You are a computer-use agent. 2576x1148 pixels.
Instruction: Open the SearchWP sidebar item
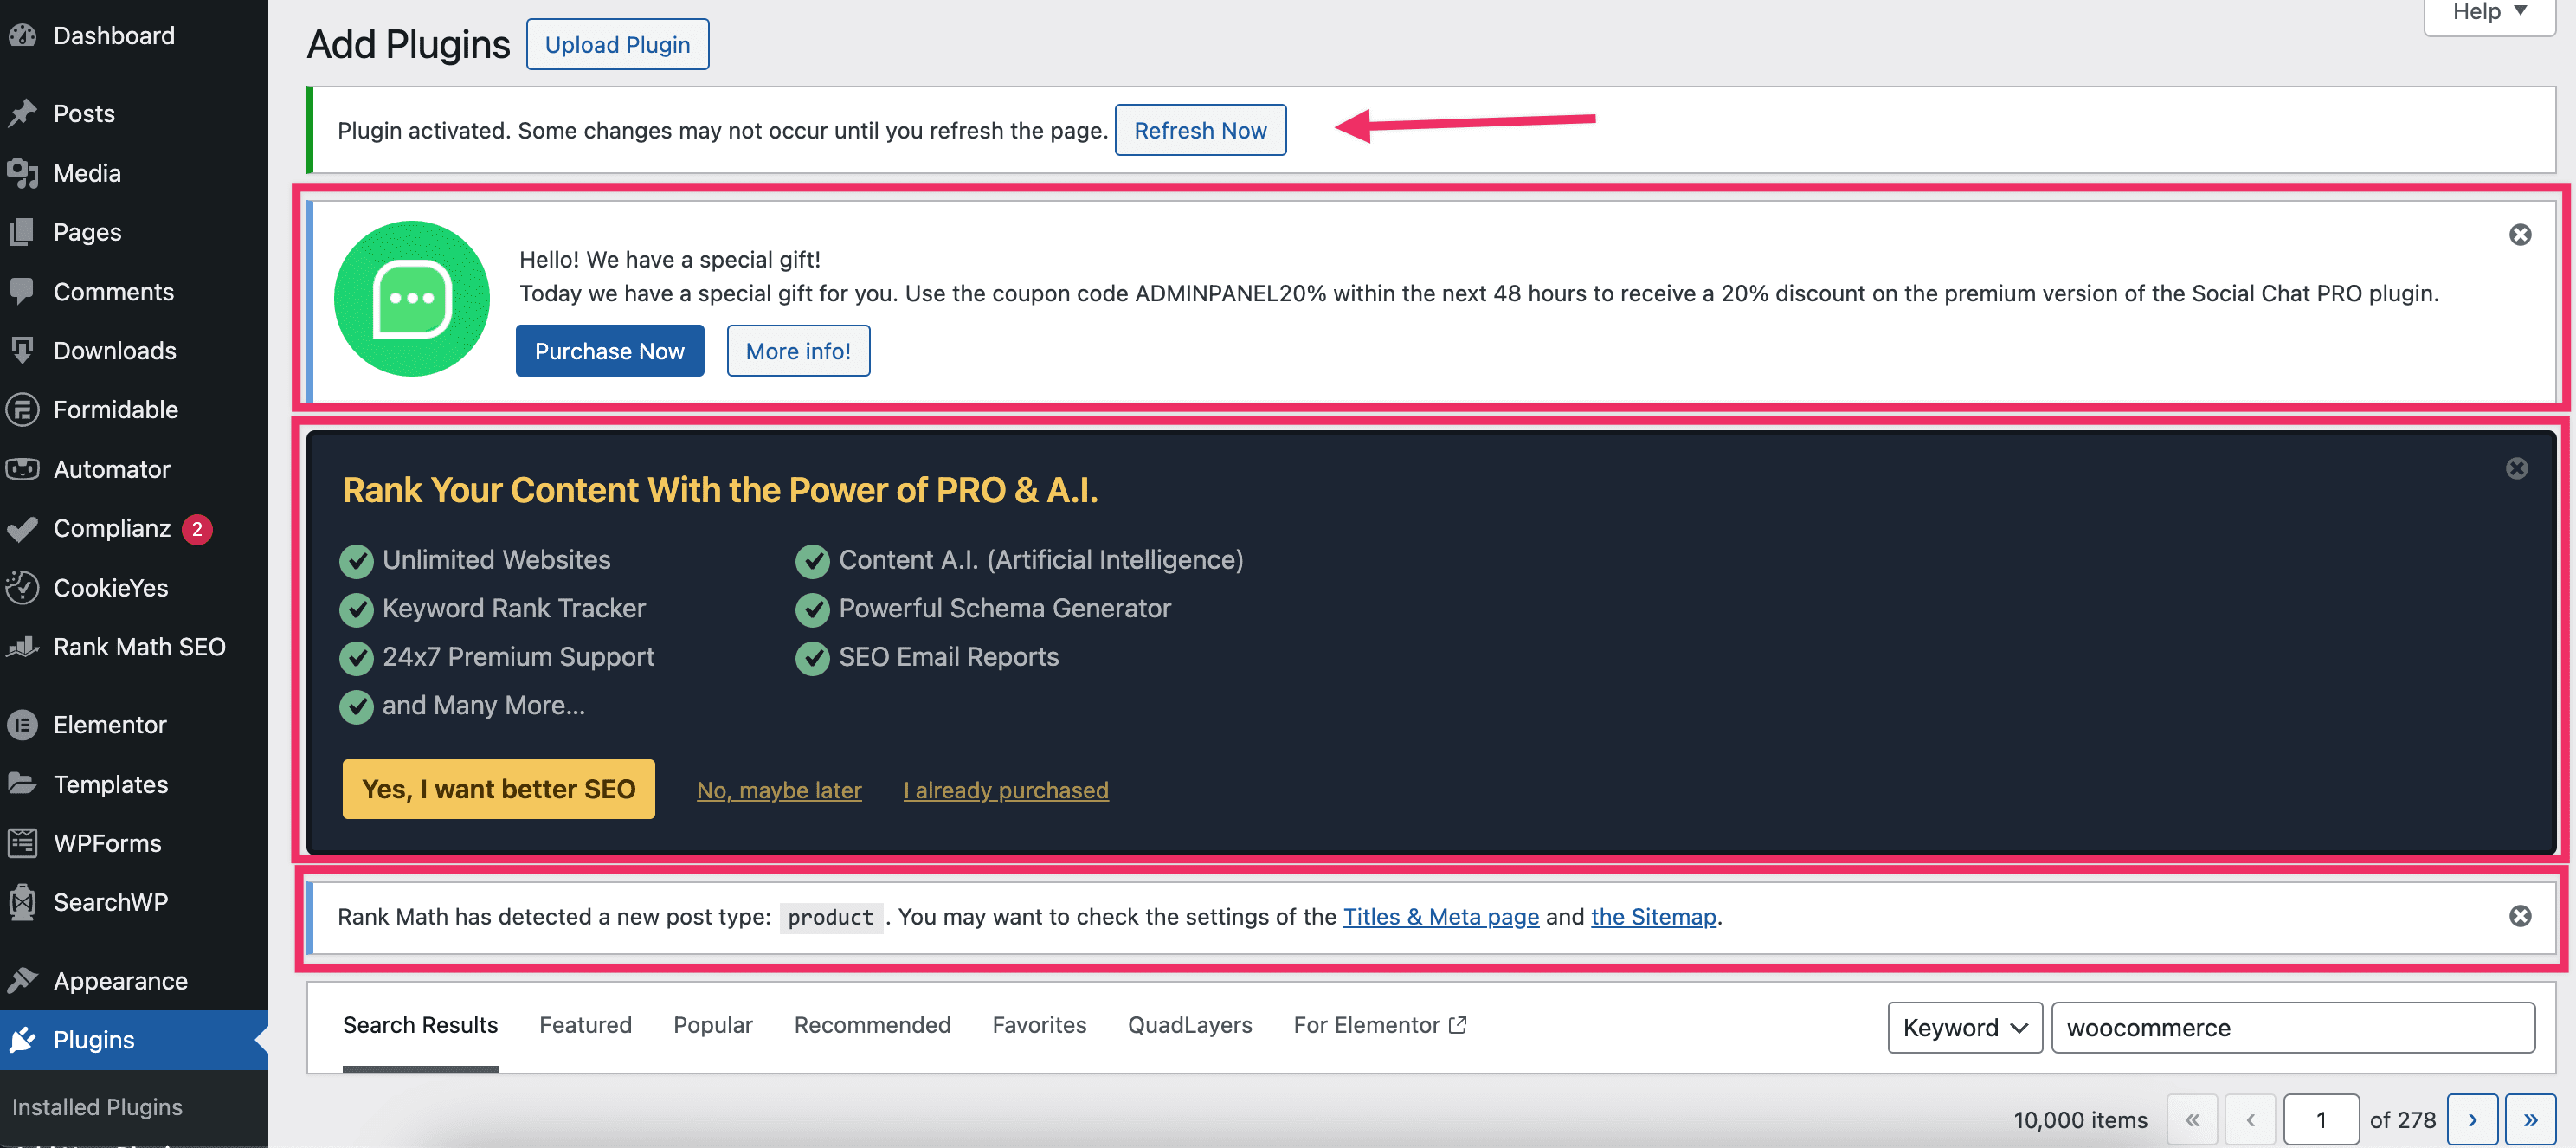111,902
